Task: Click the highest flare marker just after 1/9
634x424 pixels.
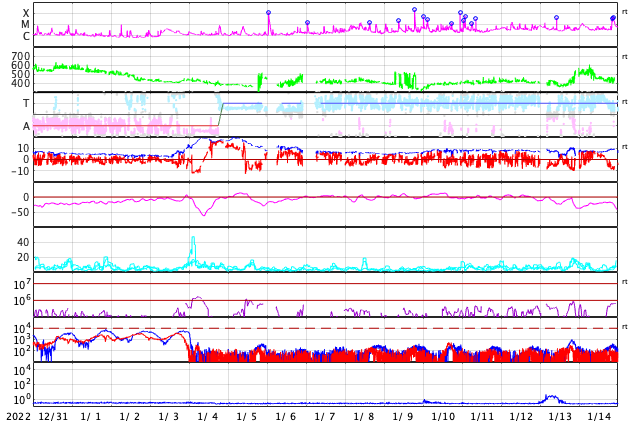Action: pyautogui.click(x=414, y=9)
